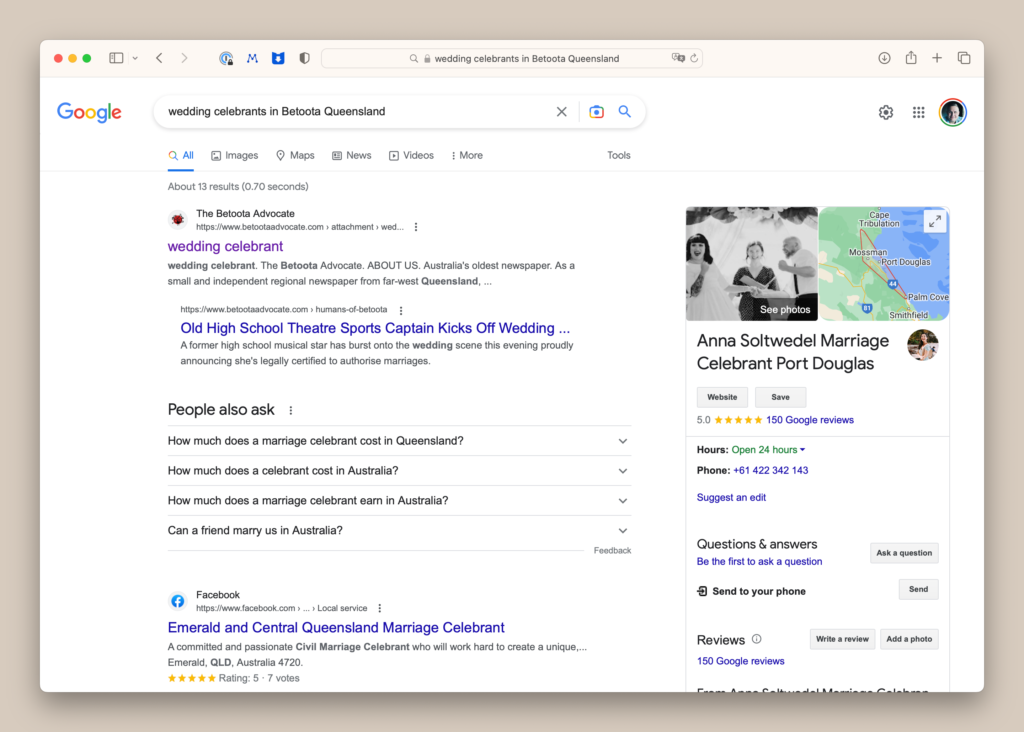Clear search text with the X icon

tap(561, 112)
